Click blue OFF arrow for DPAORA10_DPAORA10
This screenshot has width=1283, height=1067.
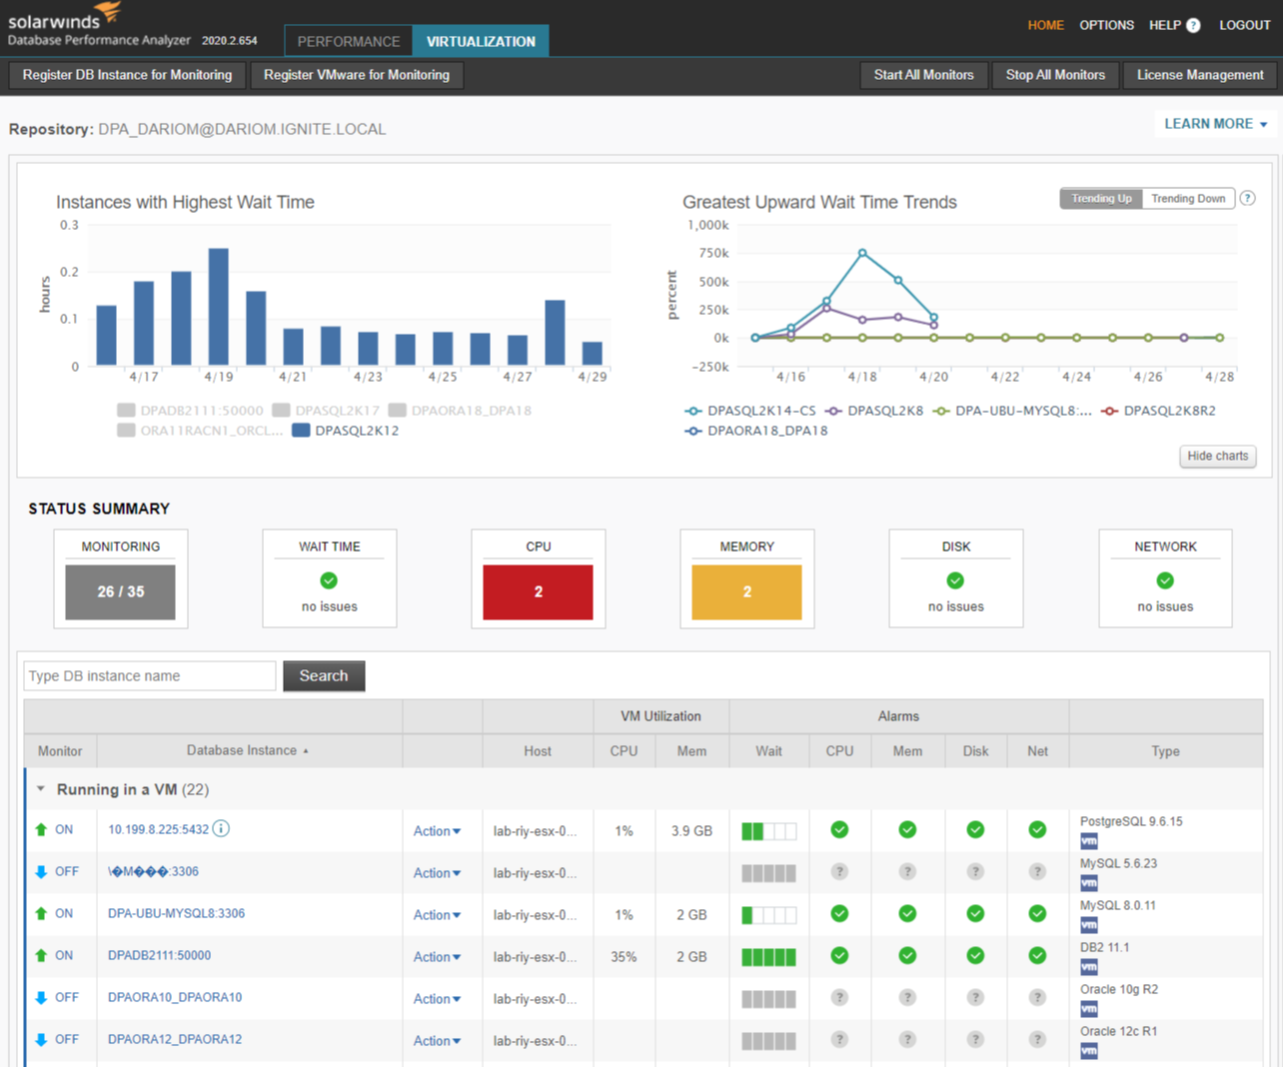41,998
